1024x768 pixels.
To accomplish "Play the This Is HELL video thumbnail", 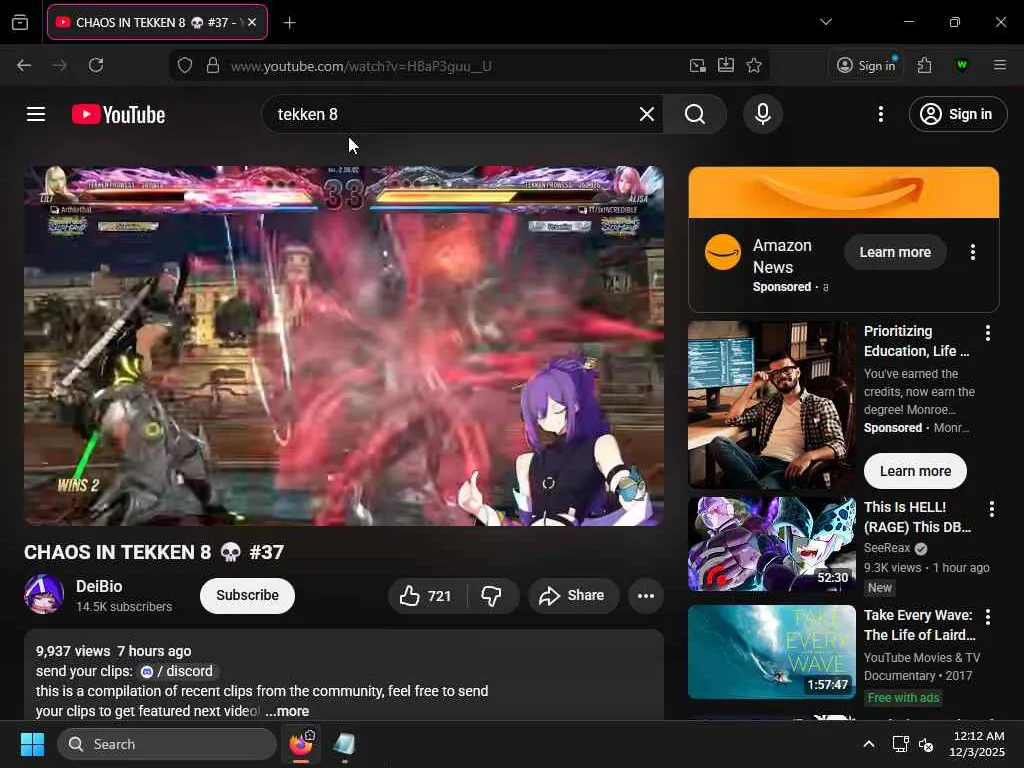I will point(771,543).
